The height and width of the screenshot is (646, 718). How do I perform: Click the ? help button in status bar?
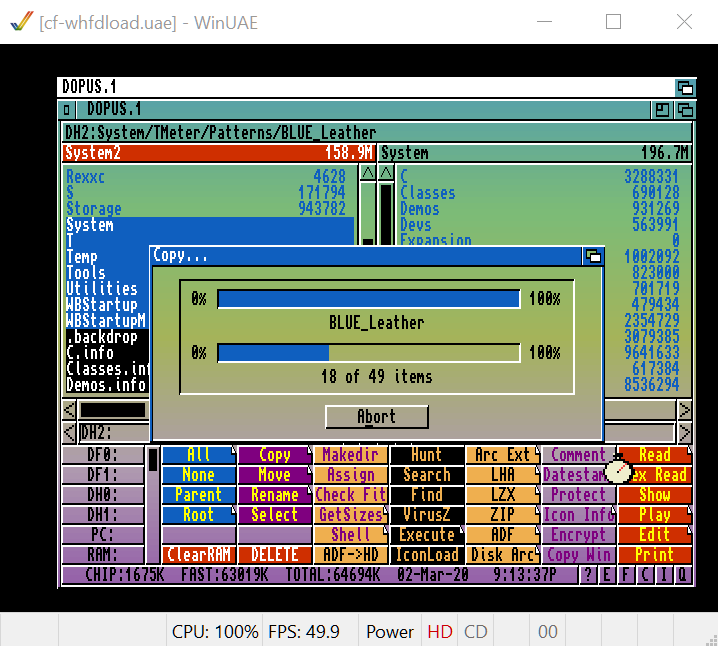coord(588,575)
